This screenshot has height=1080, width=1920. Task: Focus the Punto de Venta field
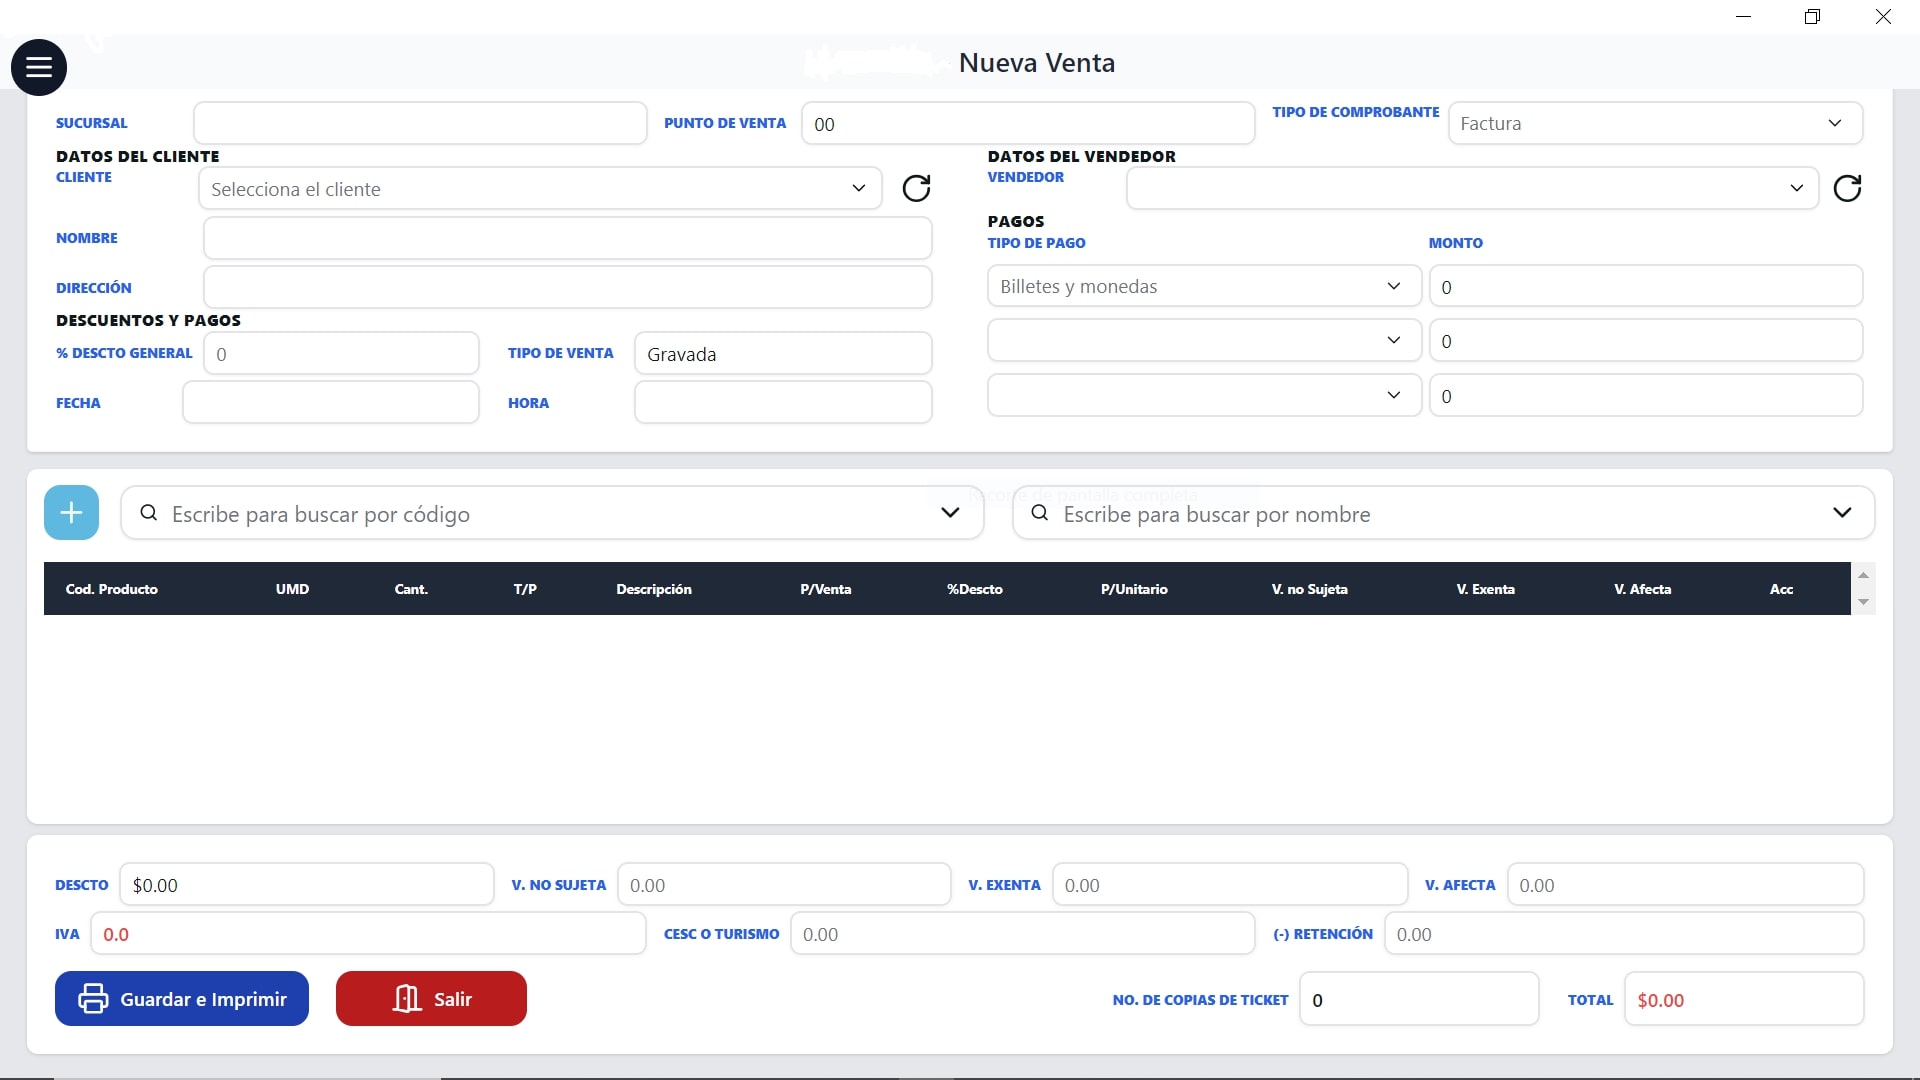click(x=1028, y=124)
